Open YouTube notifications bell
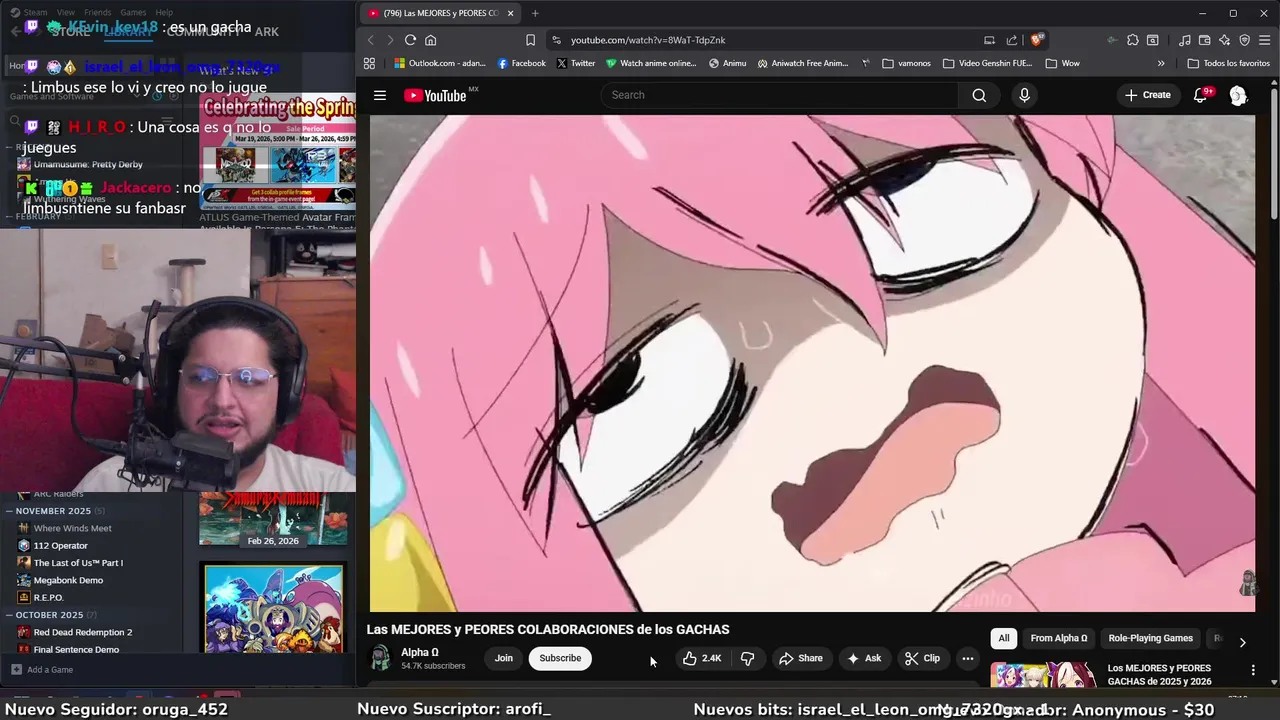This screenshot has width=1280, height=720. click(x=1201, y=95)
